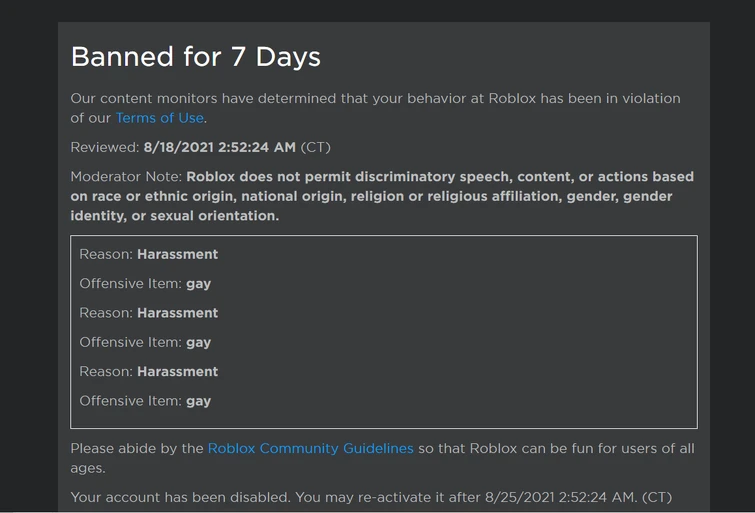The width and height of the screenshot is (755, 513).
Task: Click the 'Reviewed:' label
Action: [105, 147]
